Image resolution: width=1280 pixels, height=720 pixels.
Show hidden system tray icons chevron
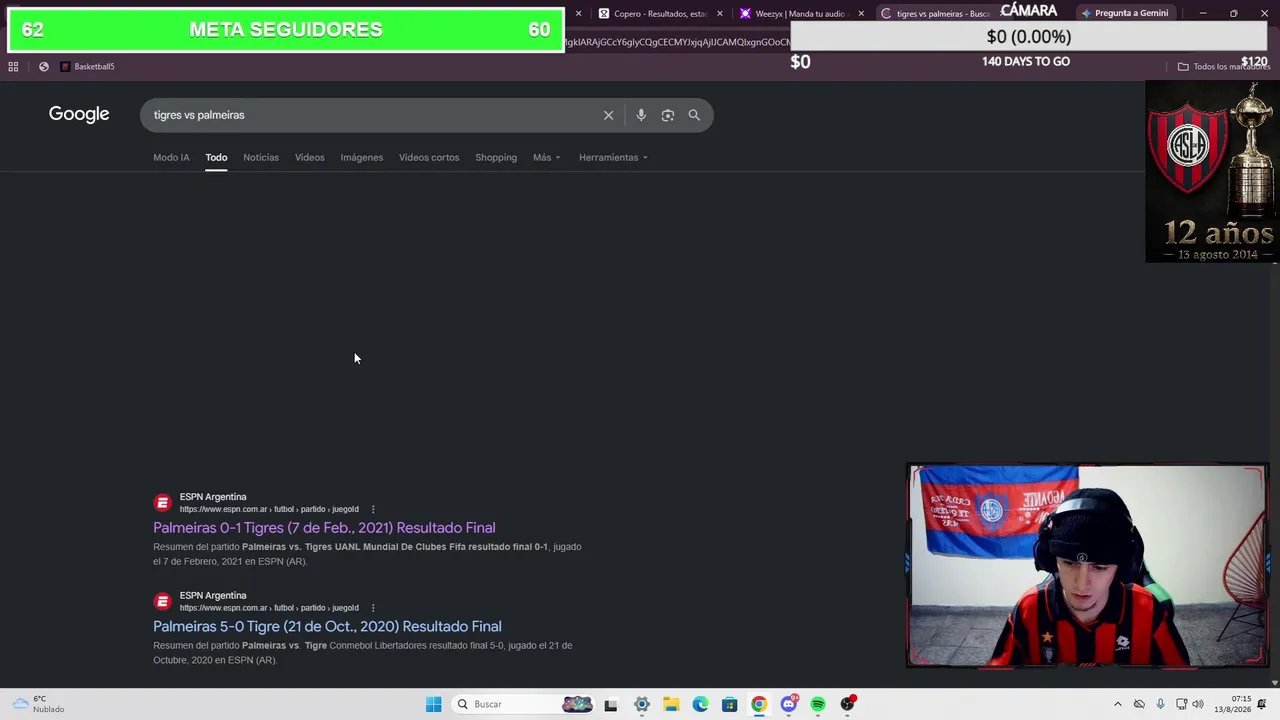[1118, 704]
